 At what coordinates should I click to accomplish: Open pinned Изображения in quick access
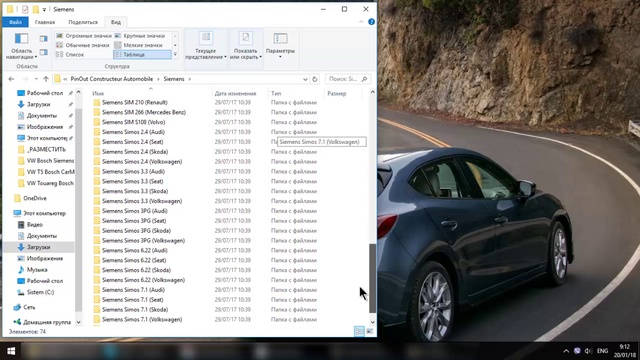(x=44, y=127)
